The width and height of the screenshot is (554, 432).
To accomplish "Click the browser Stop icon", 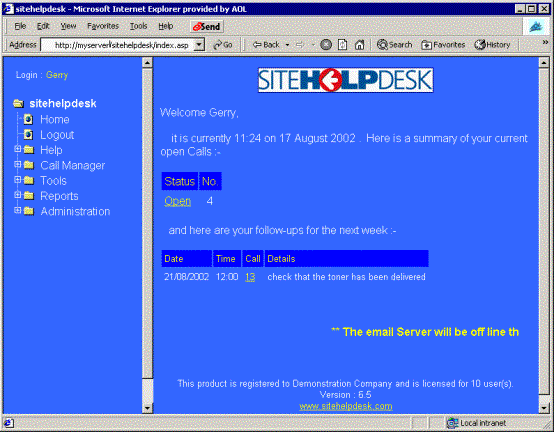I will point(326,45).
